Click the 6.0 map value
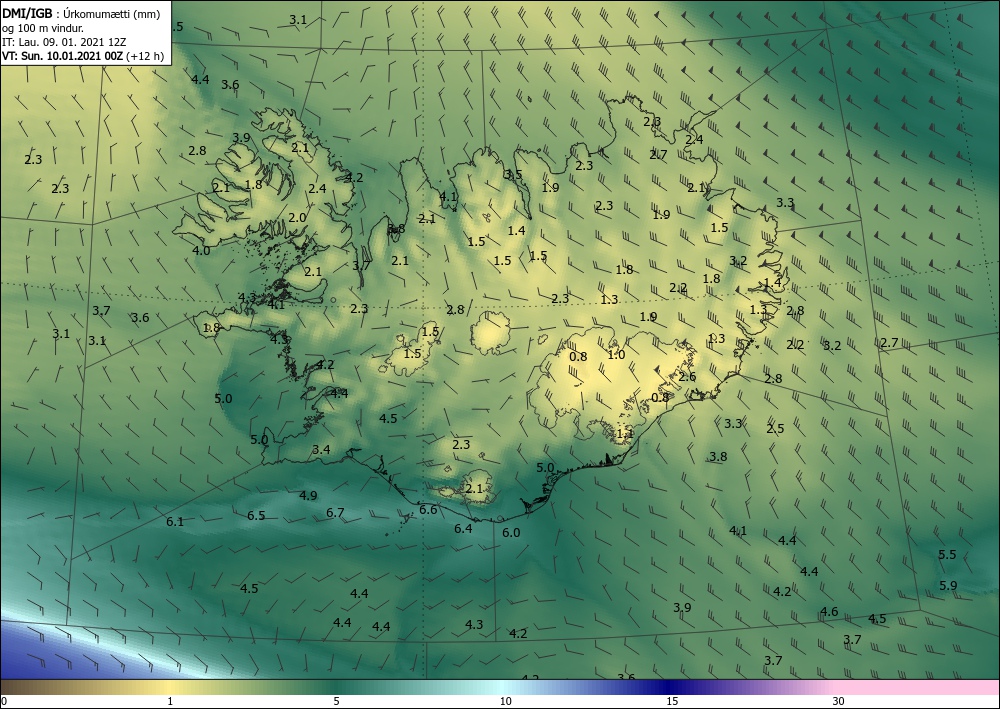 (511, 532)
